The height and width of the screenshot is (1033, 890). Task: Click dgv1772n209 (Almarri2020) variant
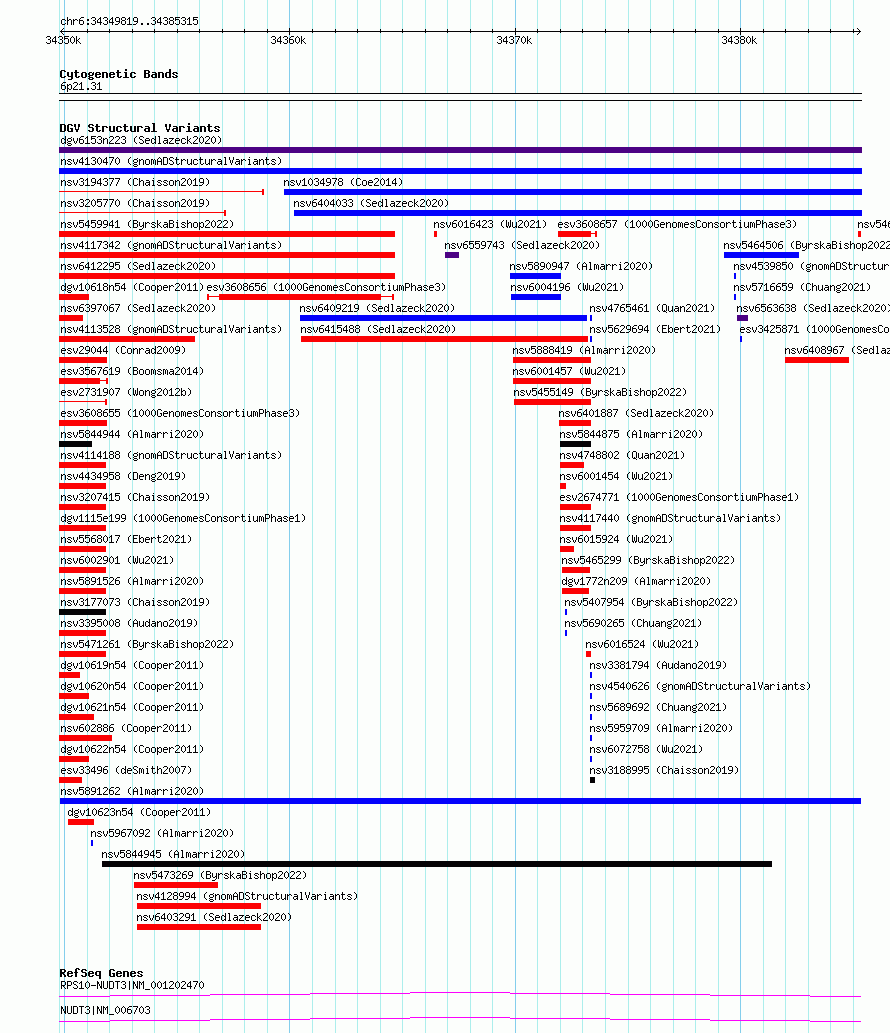tap(636, 583)
